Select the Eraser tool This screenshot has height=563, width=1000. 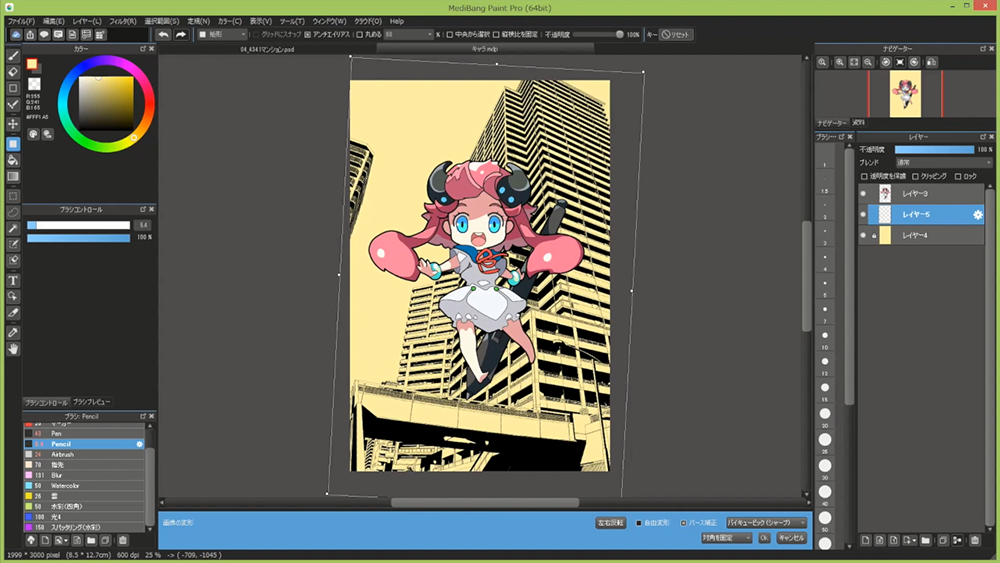[13, 72]
